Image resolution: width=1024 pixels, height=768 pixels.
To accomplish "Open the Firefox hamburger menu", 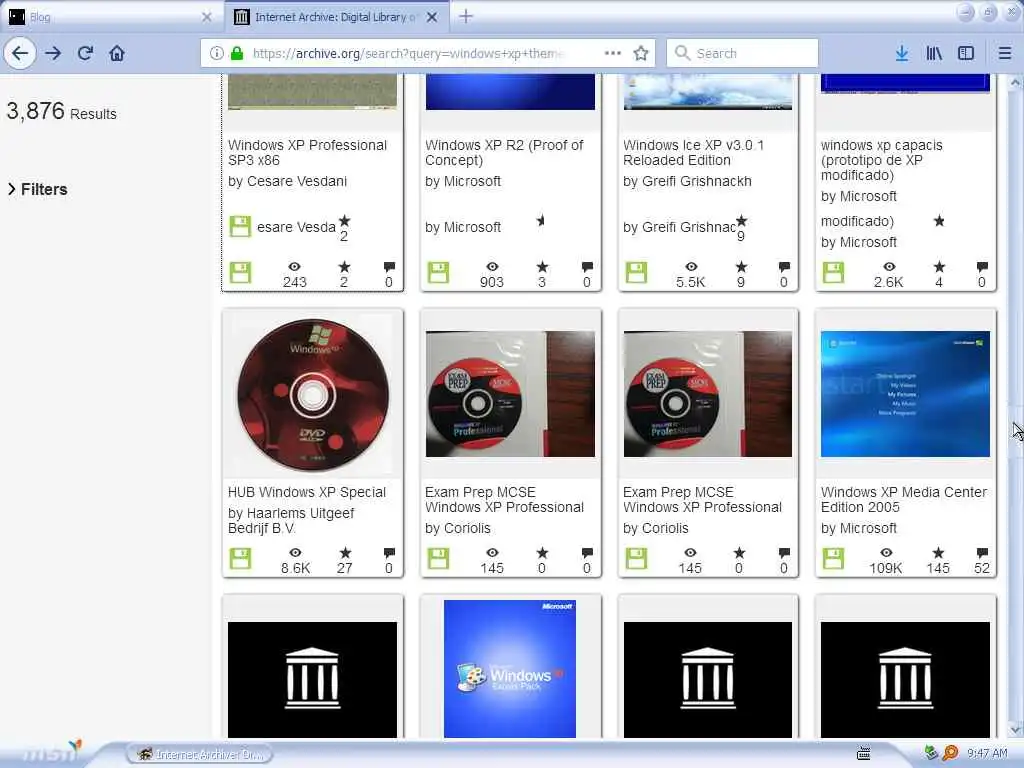I will [x=1004, y=53].
